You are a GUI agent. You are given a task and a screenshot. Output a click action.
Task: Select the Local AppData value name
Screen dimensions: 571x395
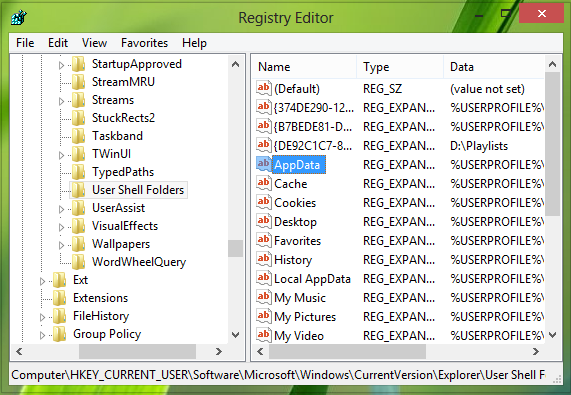click(312, 279)
